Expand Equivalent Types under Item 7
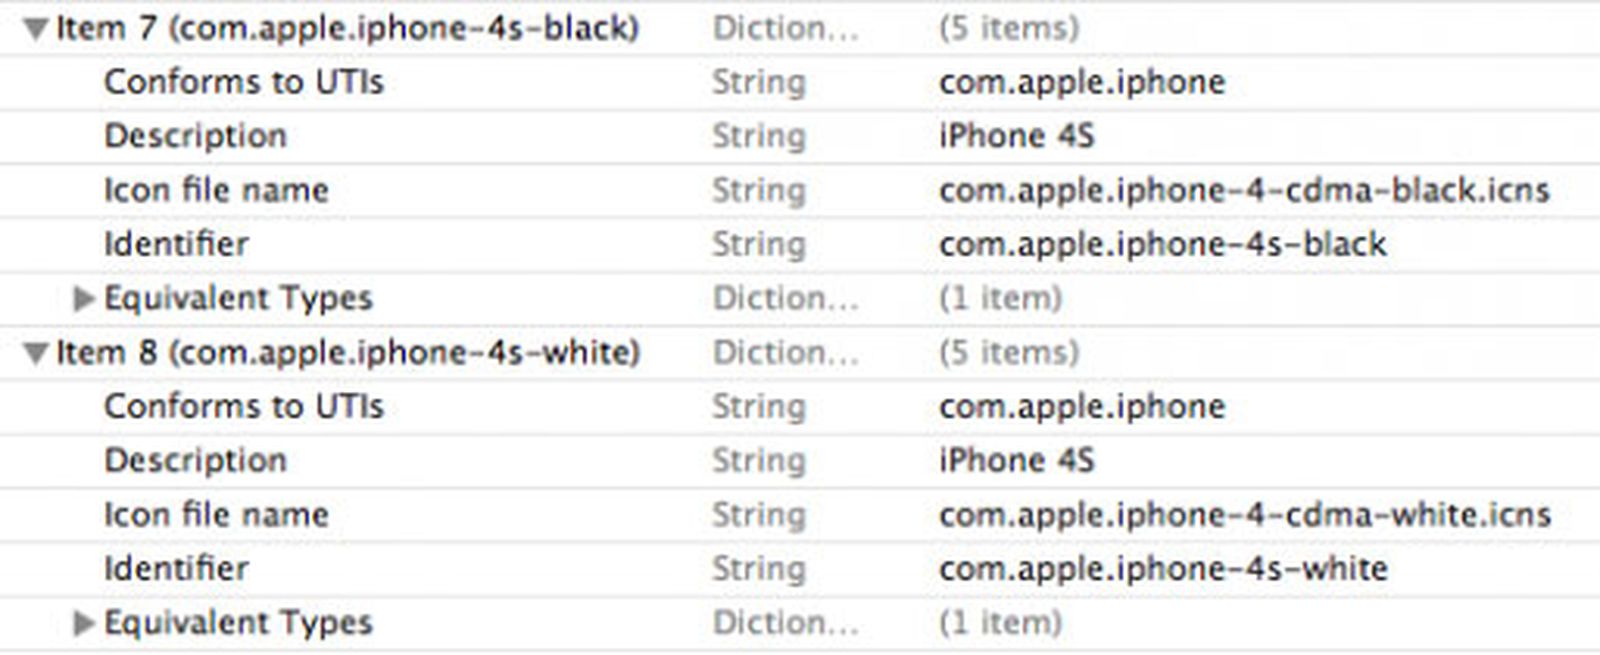 coord(84,298)
